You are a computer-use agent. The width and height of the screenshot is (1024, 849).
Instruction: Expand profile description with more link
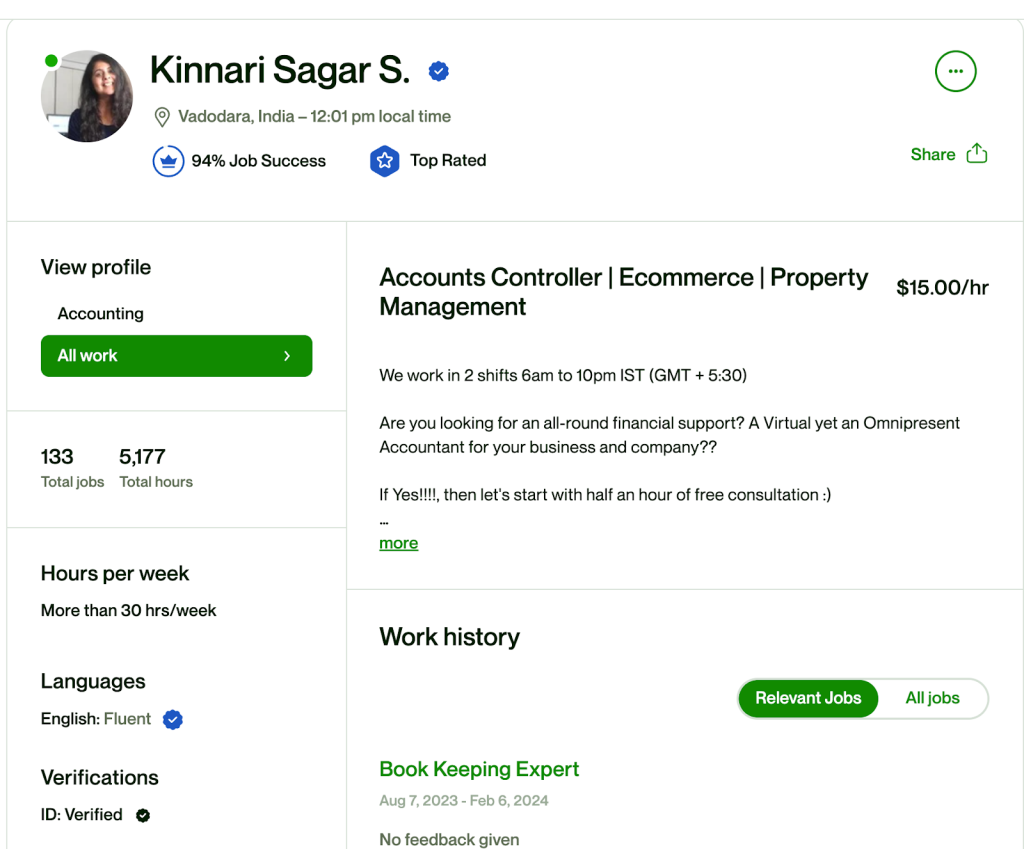[398, 543]
